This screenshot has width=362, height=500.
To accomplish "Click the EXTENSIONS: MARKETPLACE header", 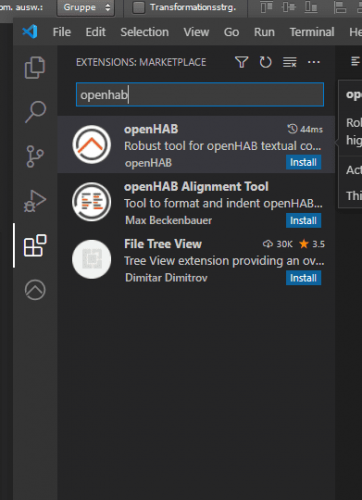I will pyautogui.click(x=141, y=62).
